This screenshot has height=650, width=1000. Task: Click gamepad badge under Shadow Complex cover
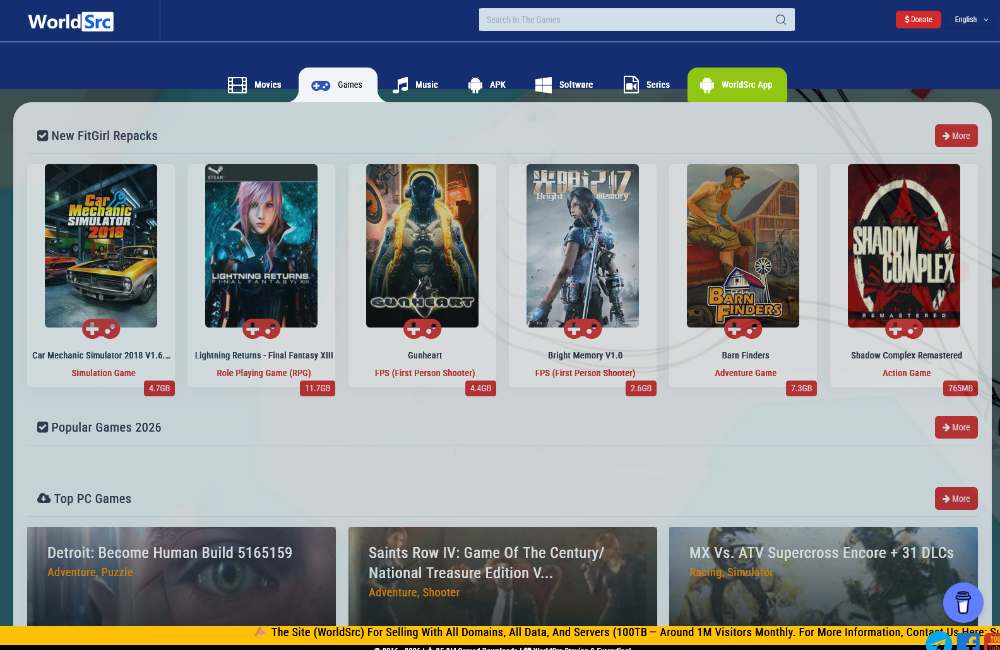tap(904, 329)
